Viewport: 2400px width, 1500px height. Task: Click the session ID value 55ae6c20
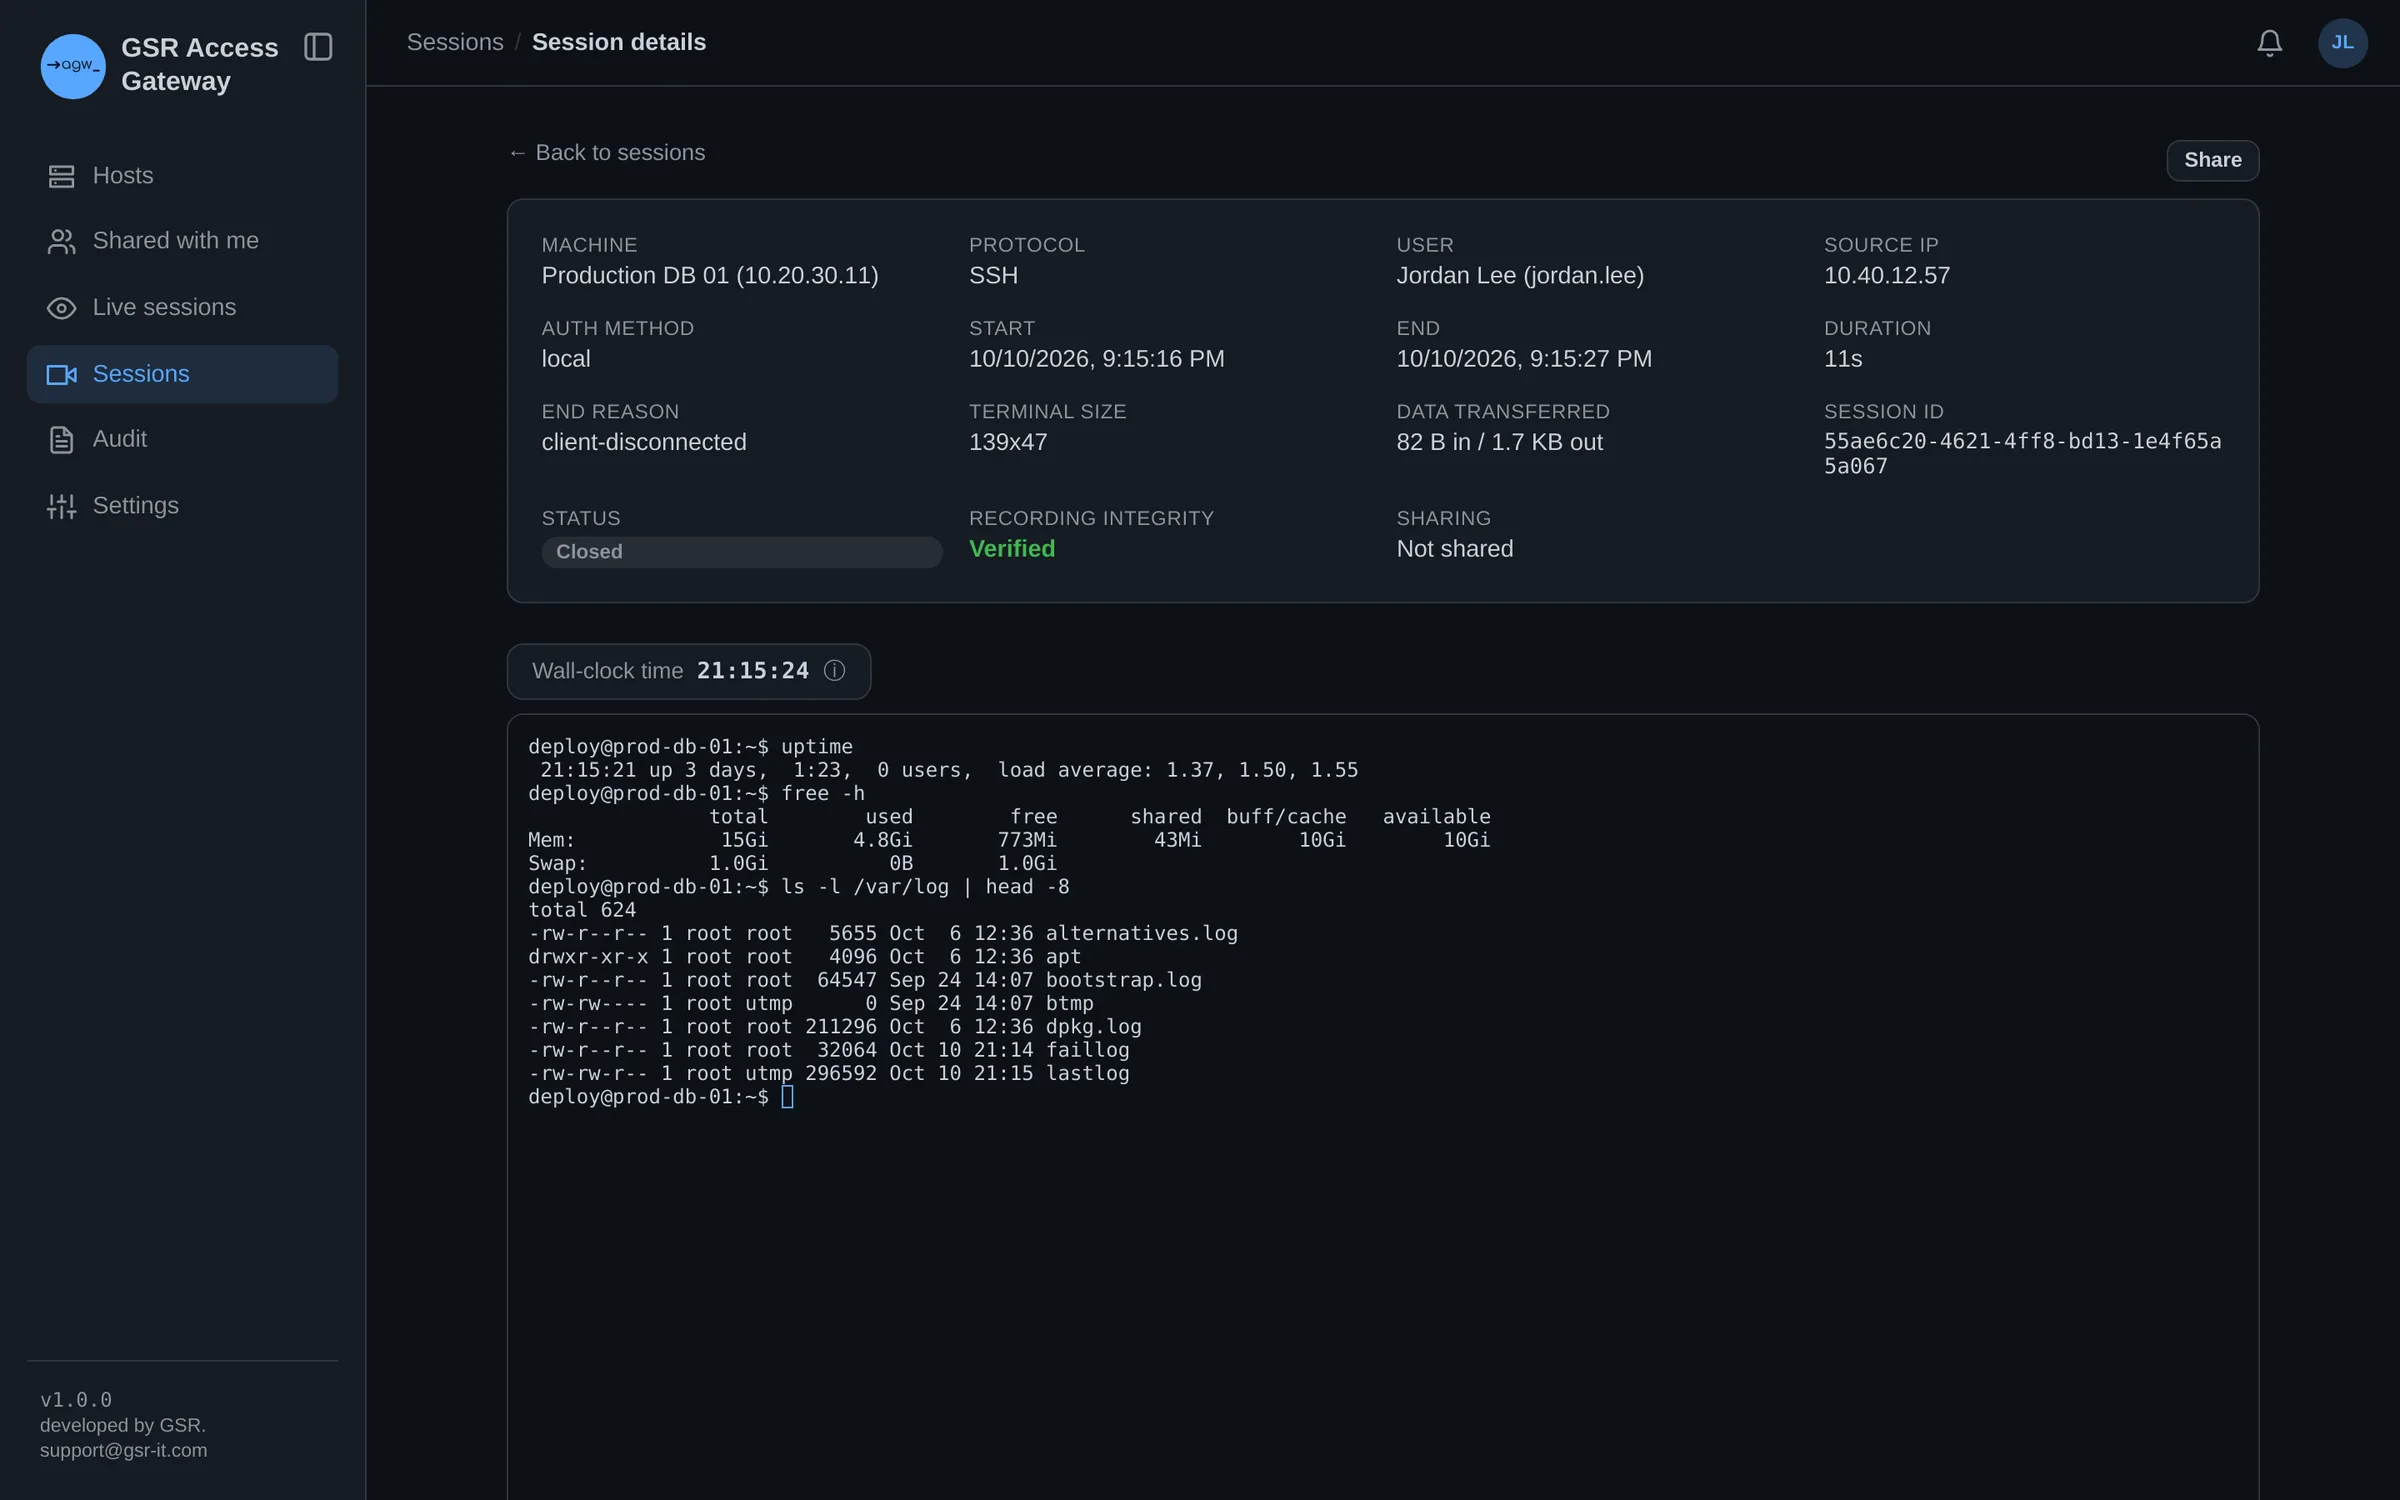(x=2022, y=454)
